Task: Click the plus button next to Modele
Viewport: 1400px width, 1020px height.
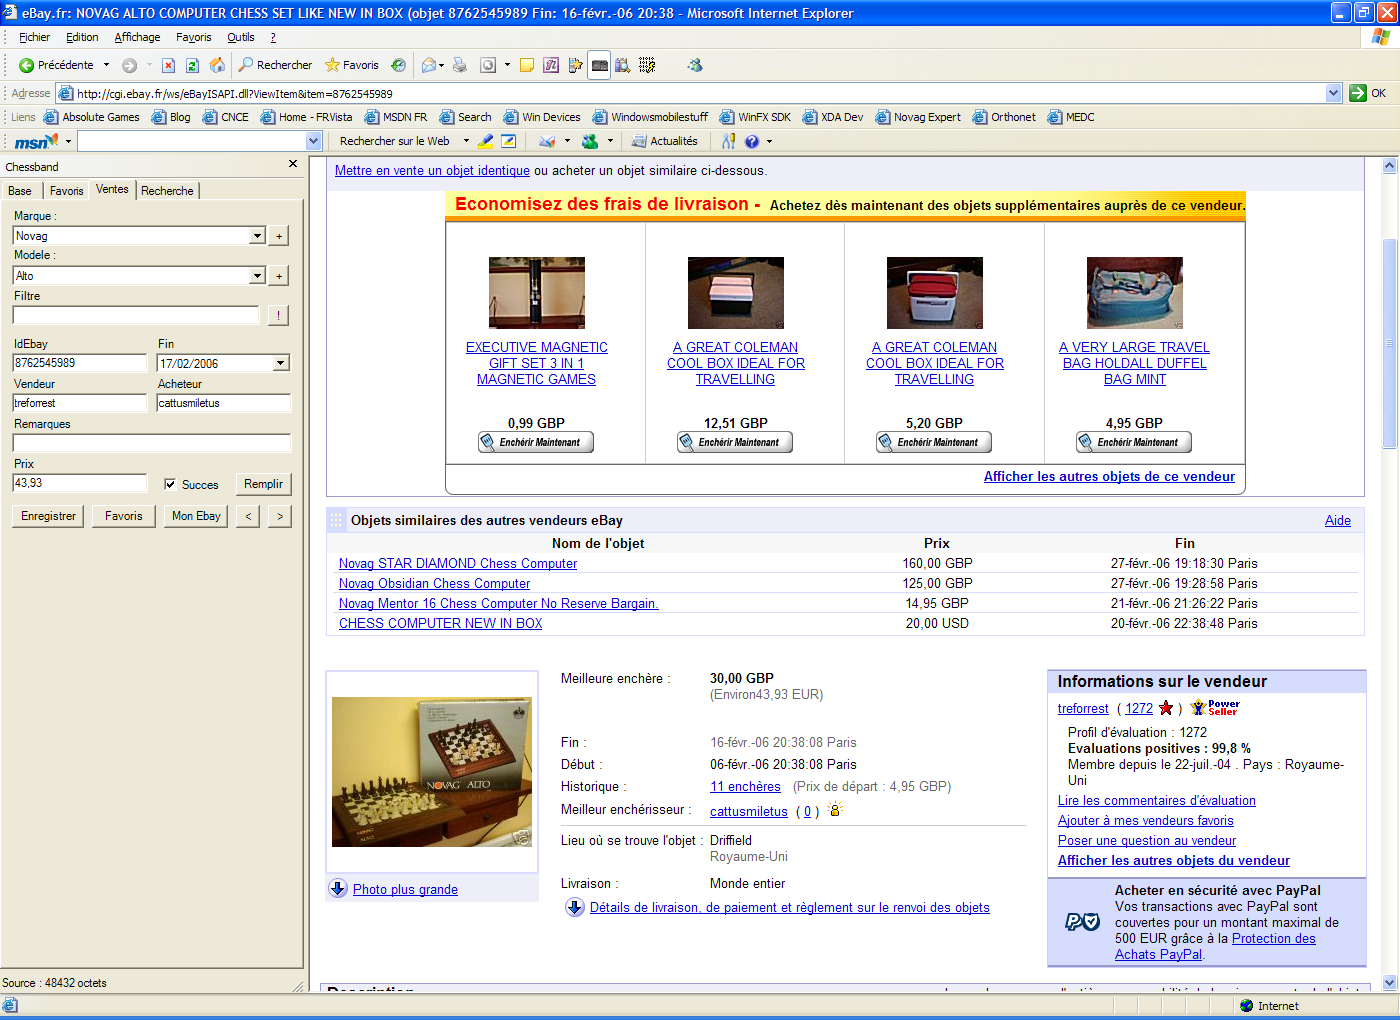Action: 279,276
